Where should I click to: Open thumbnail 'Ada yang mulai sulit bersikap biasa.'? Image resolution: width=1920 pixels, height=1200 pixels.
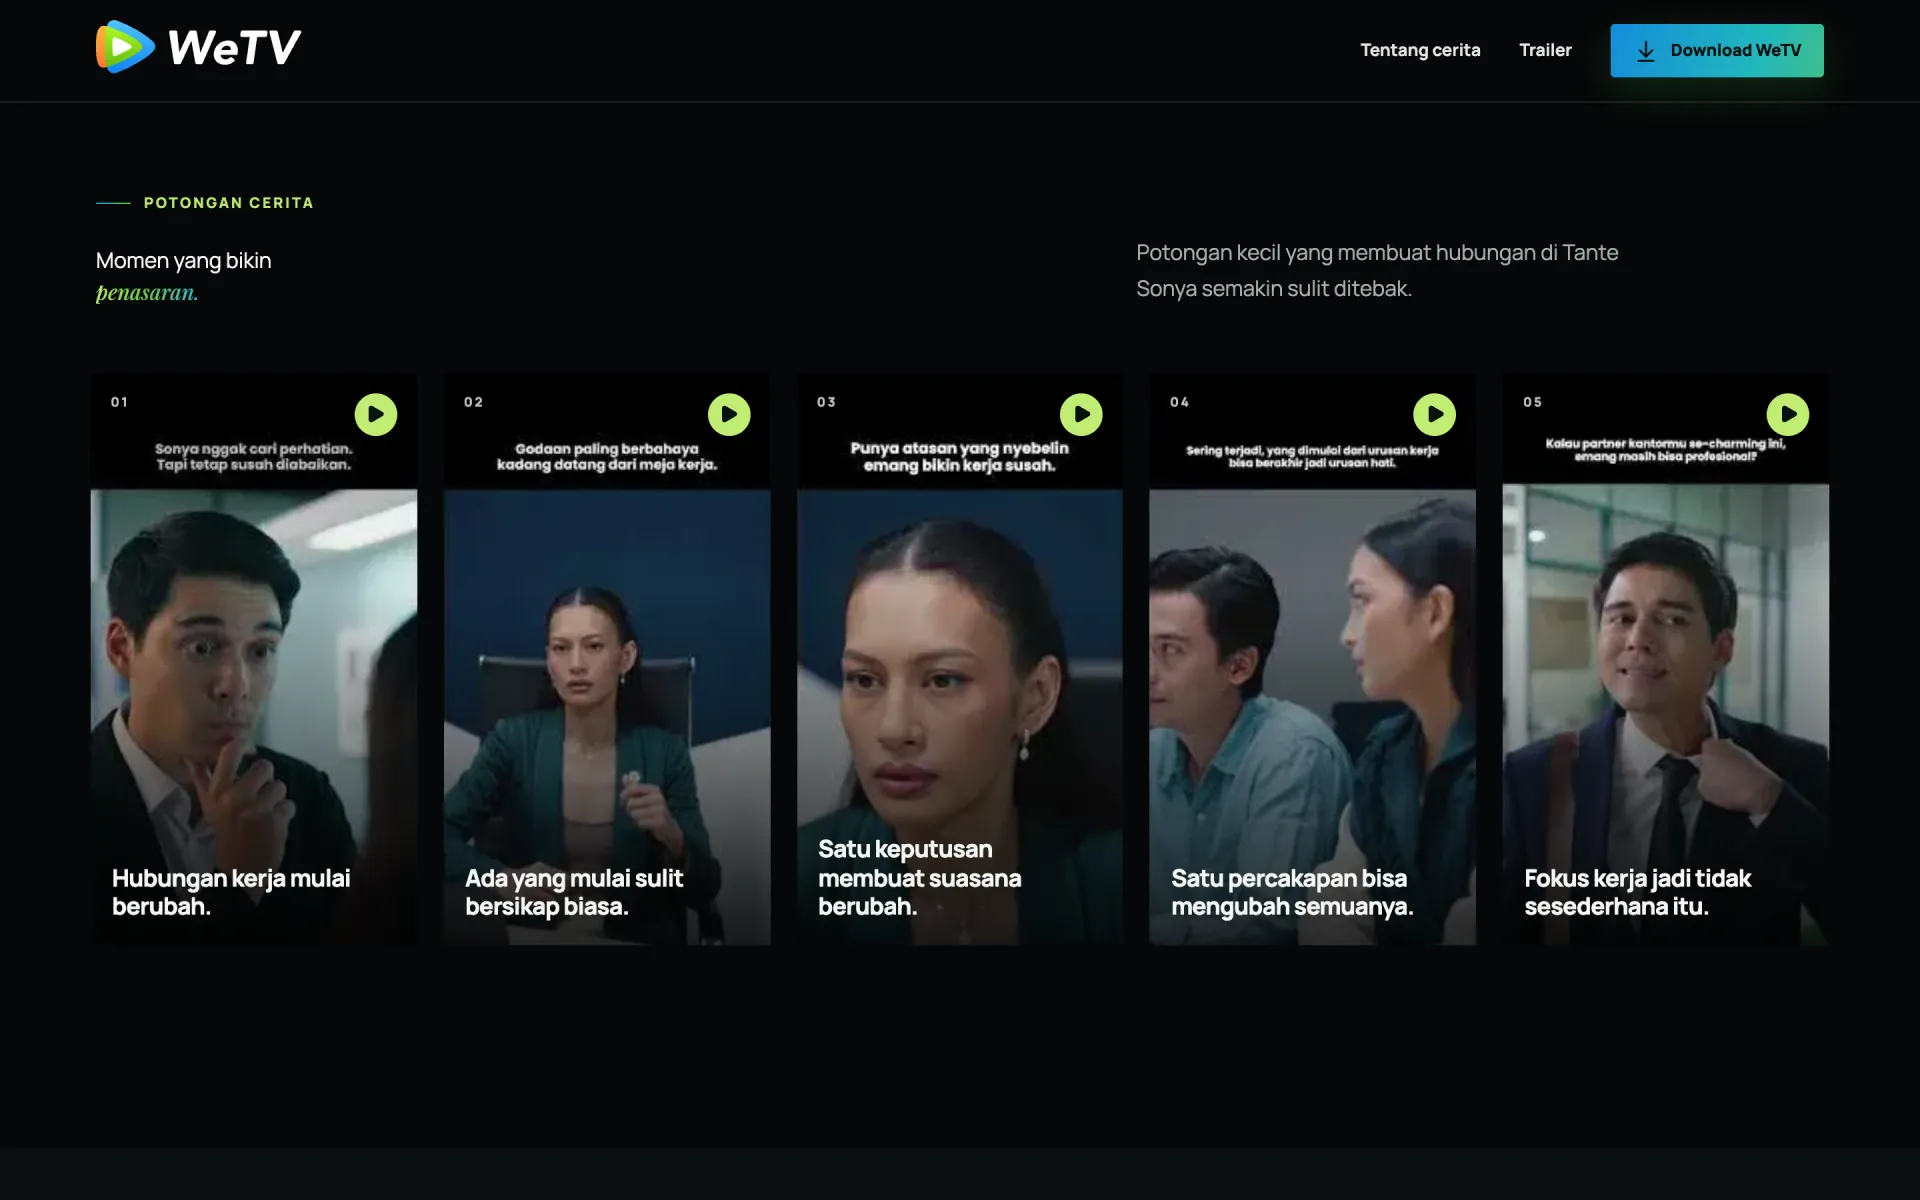[607, 660]
